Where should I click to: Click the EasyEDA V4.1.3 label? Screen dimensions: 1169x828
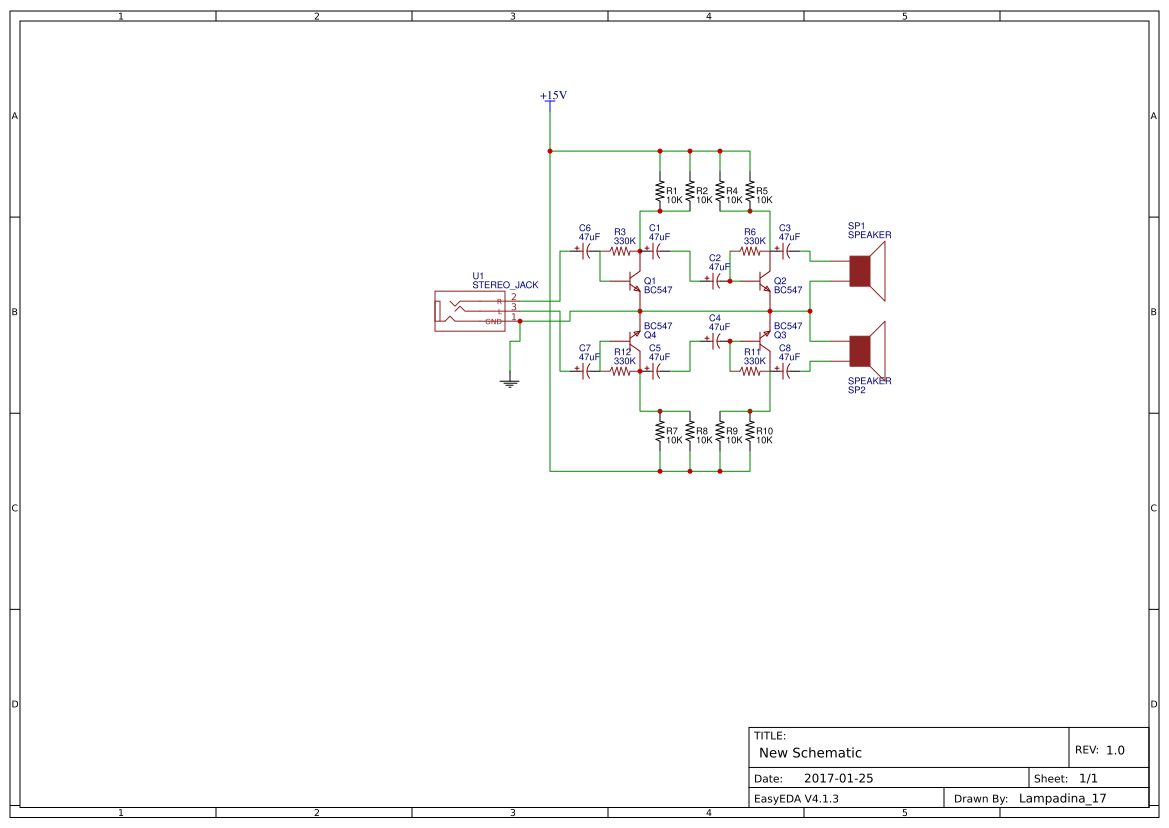(x=796, y=797)
